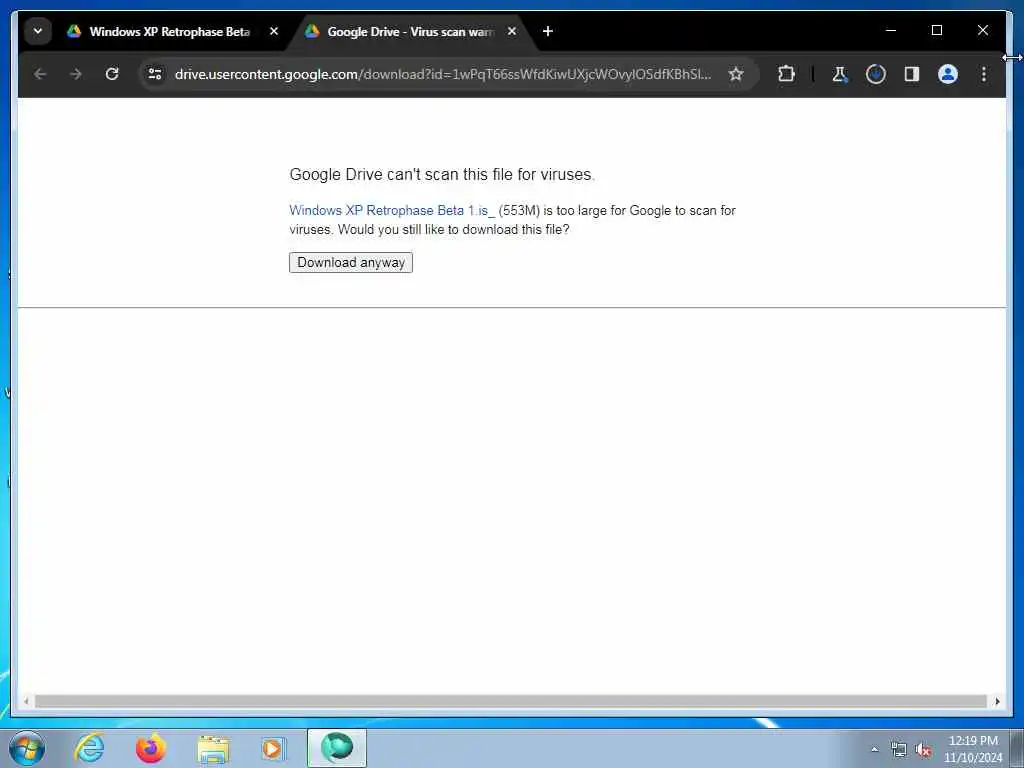Open the Windows XP Retrophase Beta 1.is_ link
Screen dimensions: 1024x768
(x=392, y=210)
